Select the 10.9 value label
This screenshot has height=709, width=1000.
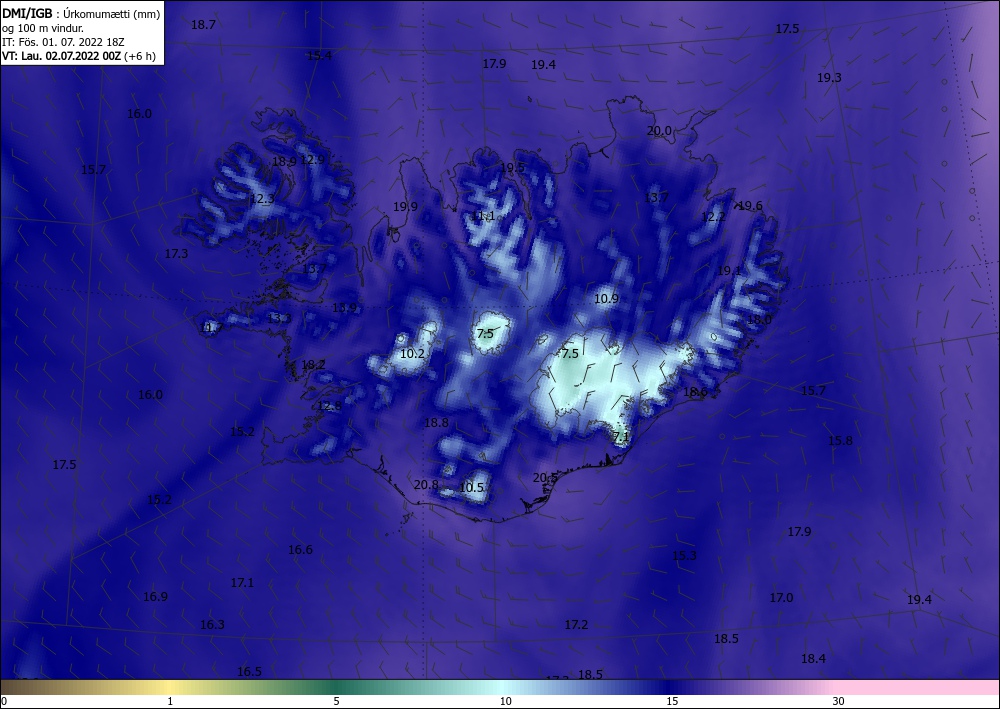(607, 299)
